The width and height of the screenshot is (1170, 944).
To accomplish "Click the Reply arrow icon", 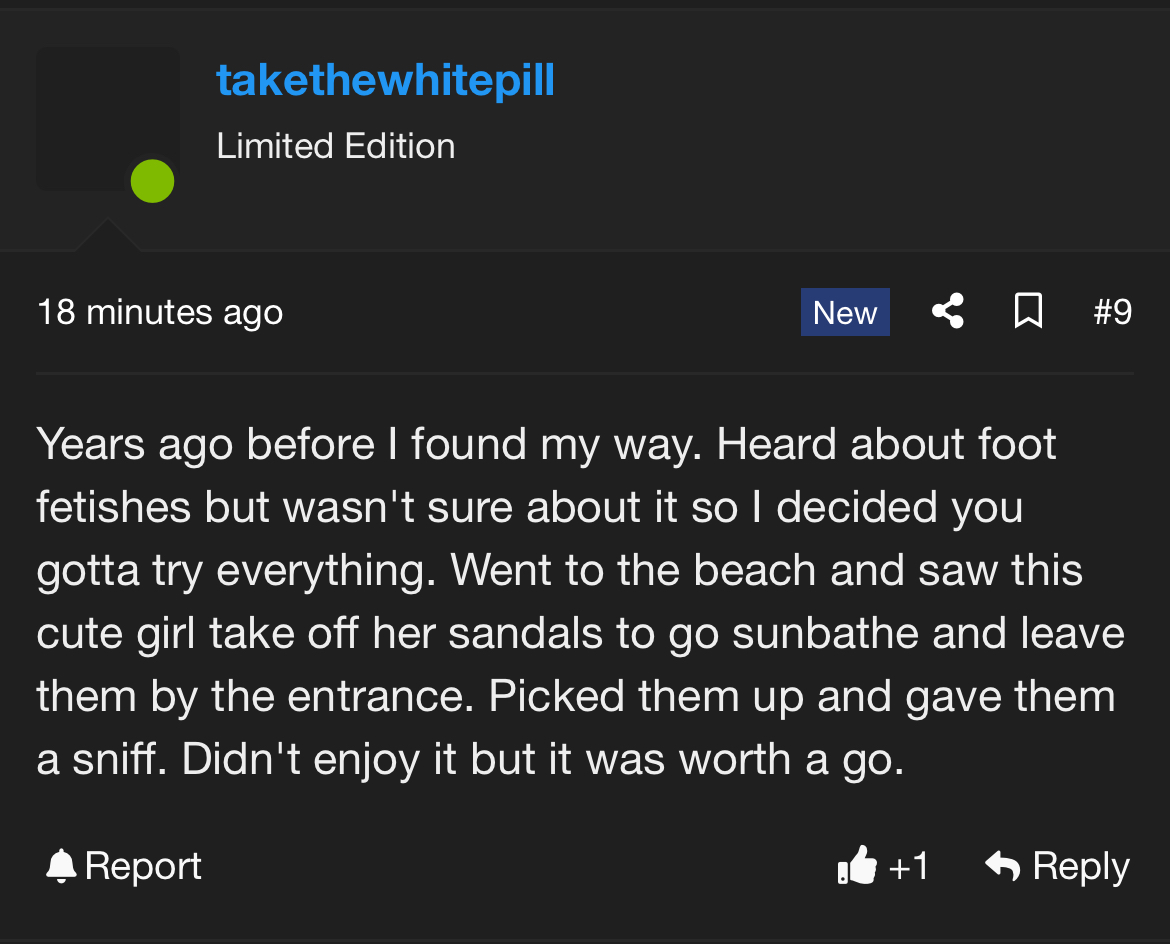I will pos(1002,866).
